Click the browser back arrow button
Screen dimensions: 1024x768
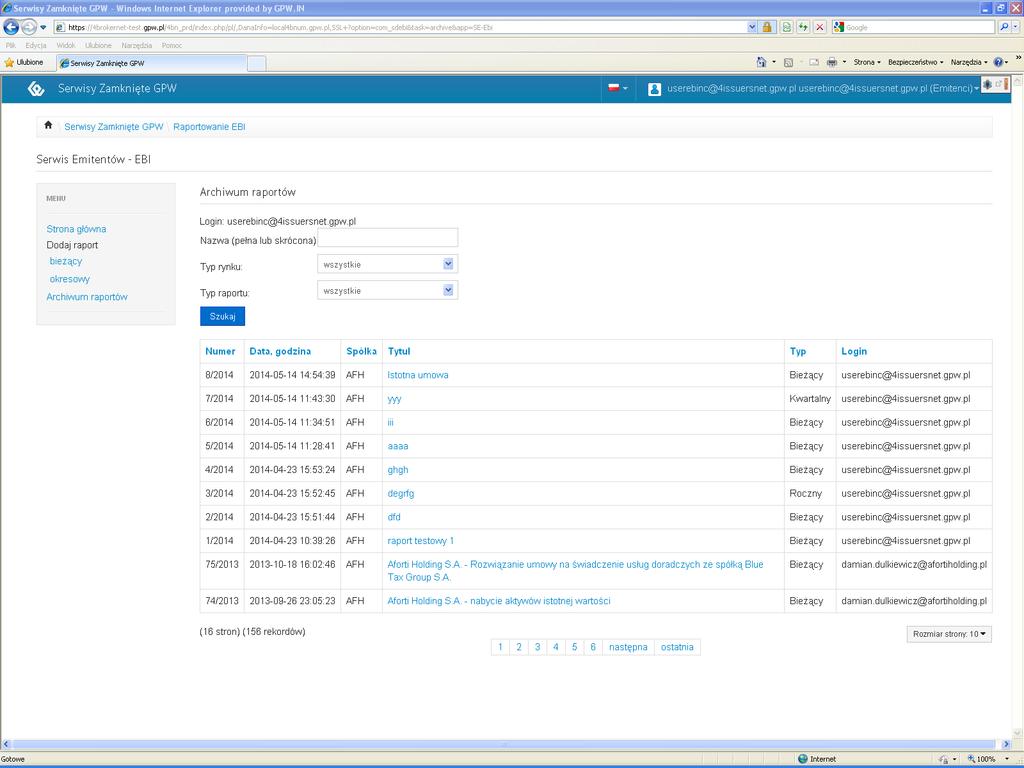coord(11,27)
